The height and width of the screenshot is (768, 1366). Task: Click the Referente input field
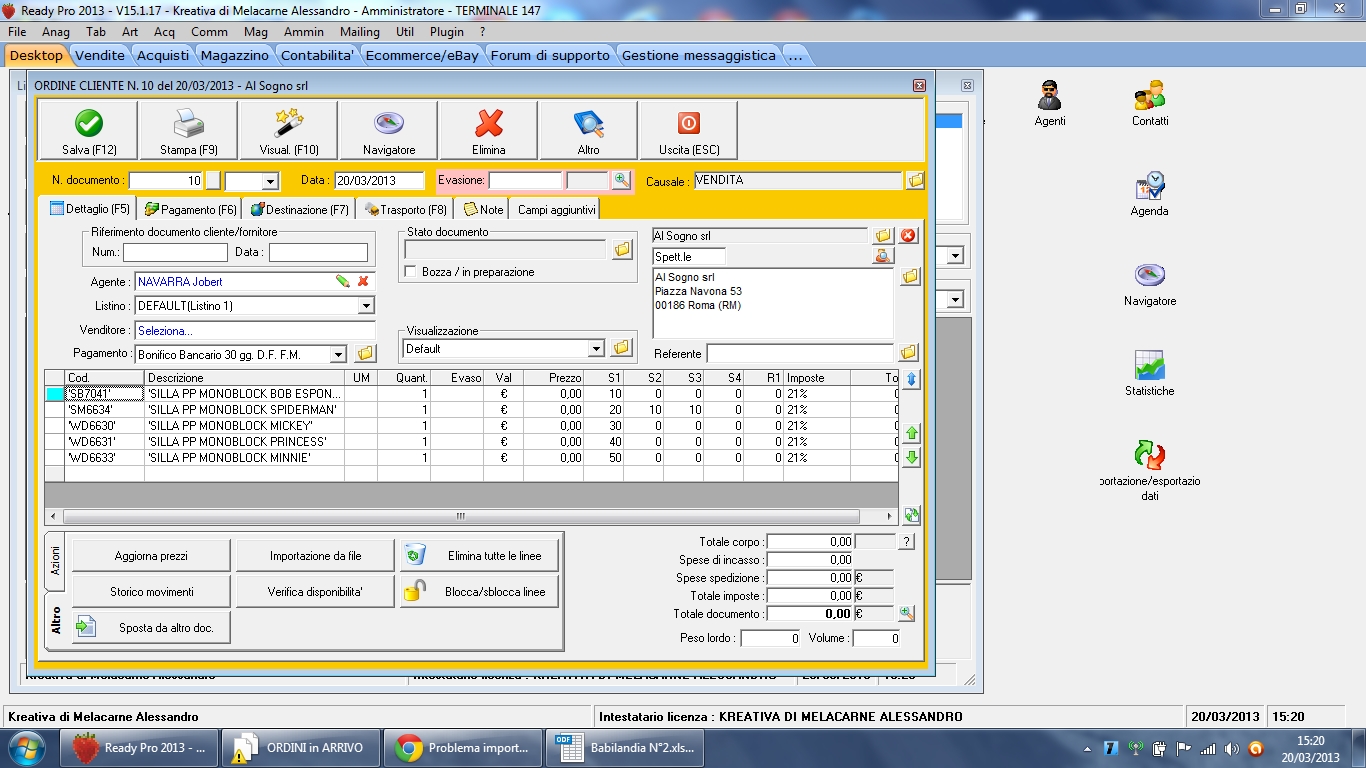point(800,354)
